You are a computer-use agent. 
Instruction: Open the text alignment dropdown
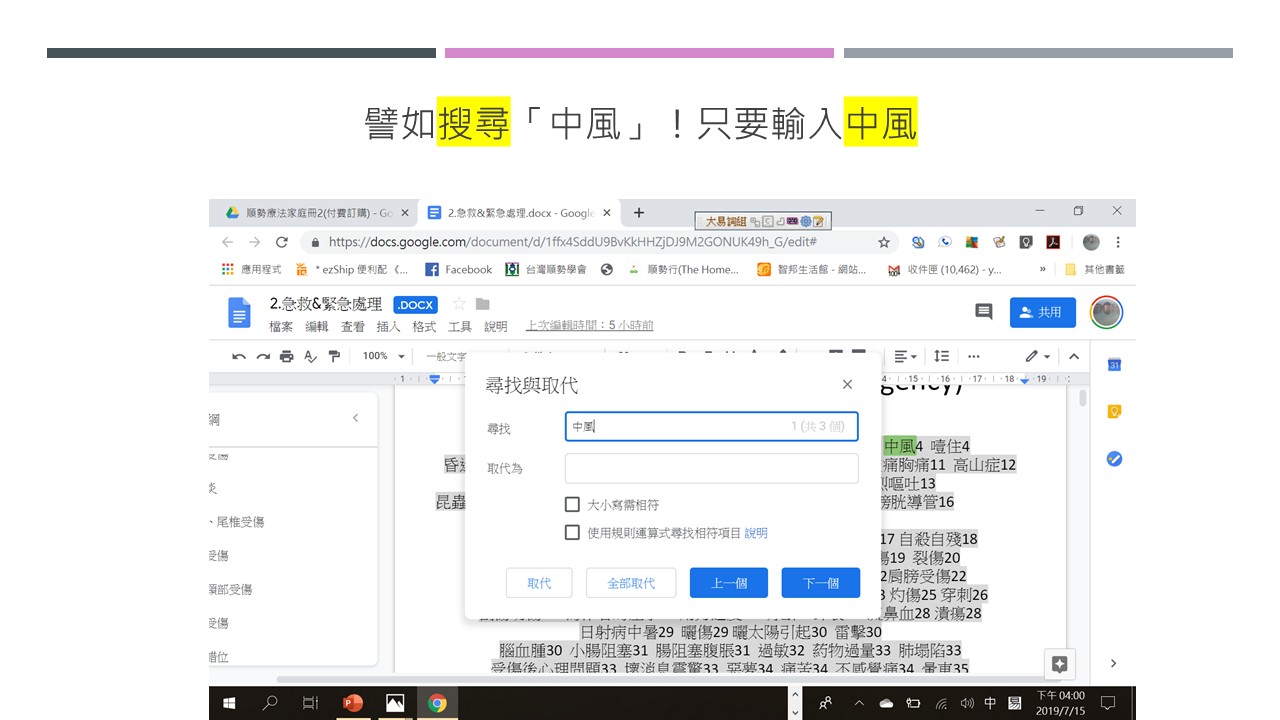[905, 356]
